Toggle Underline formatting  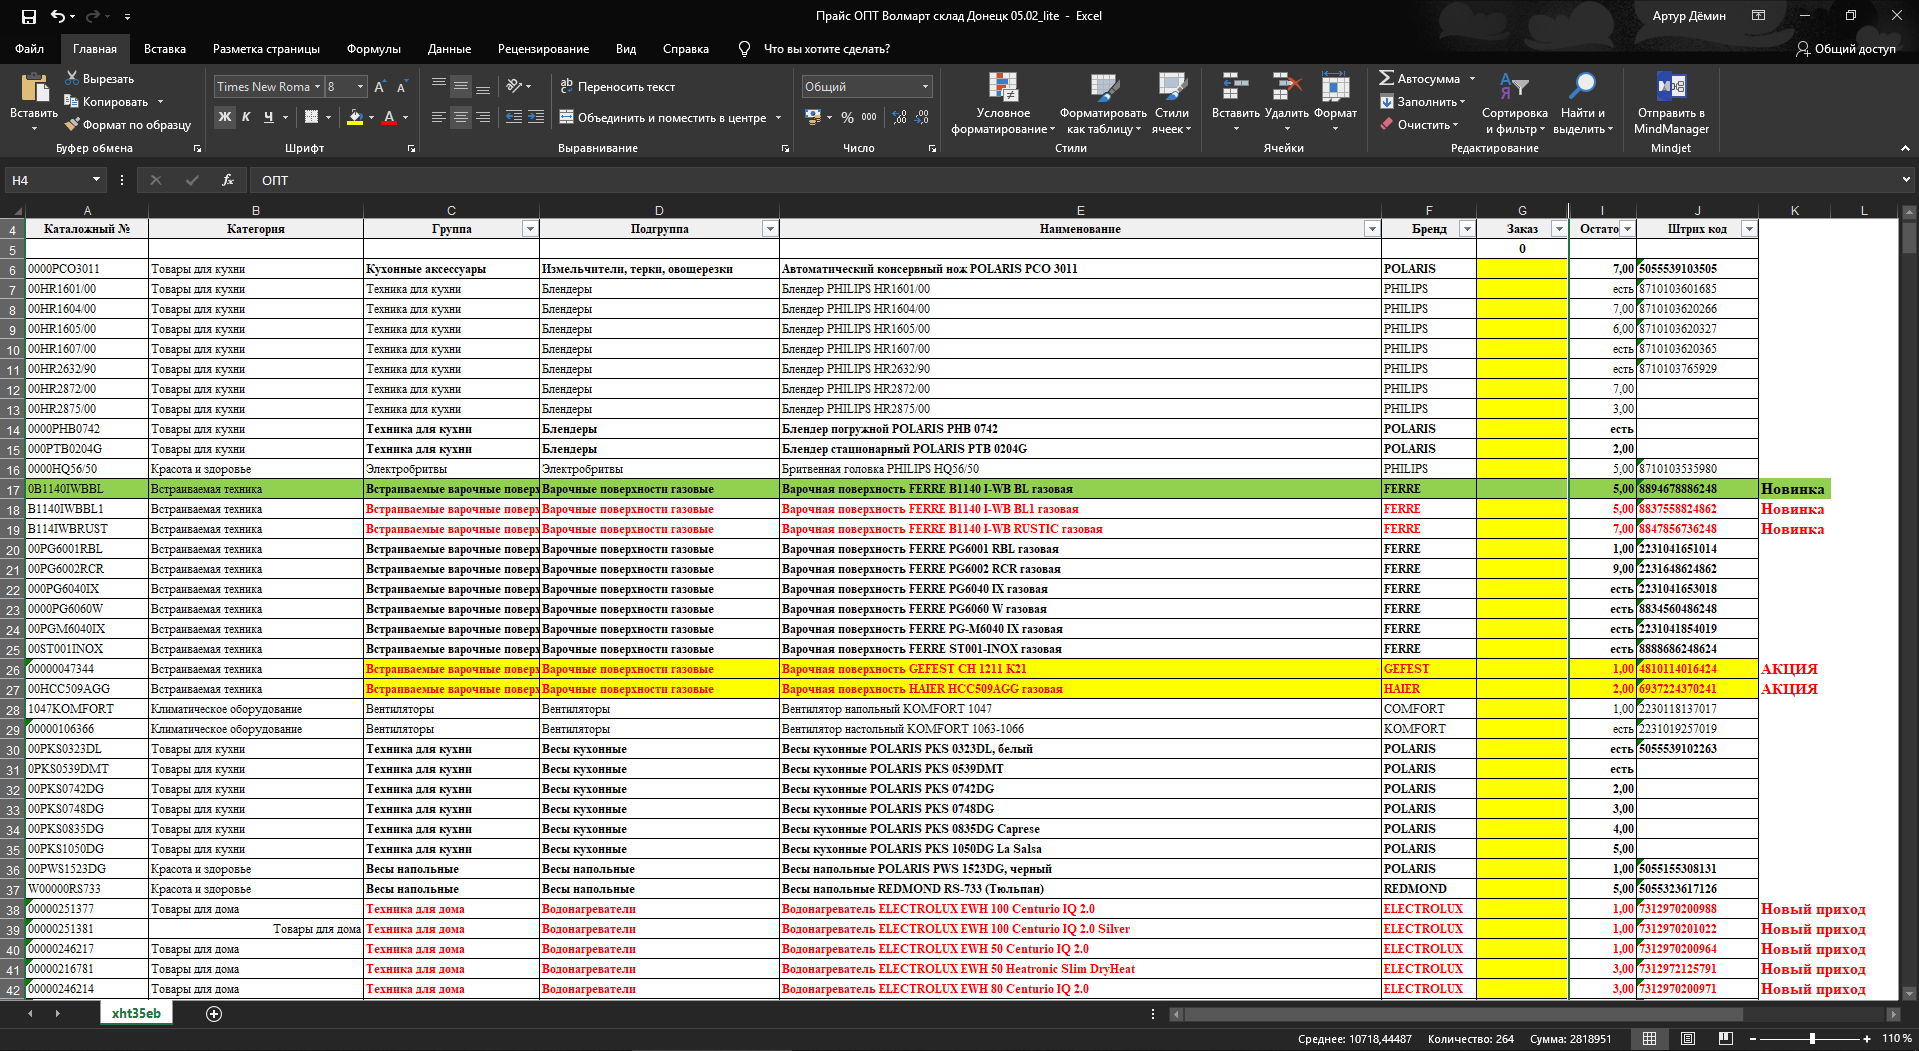pos(268,117)
